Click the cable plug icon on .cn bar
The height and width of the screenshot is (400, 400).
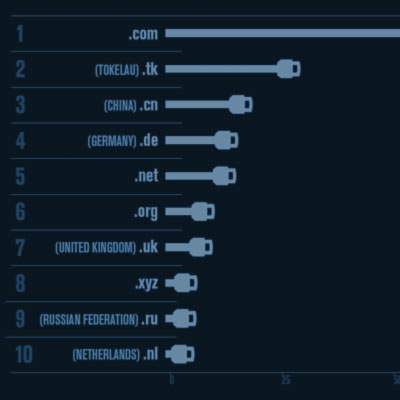click(x=241, y=104)
